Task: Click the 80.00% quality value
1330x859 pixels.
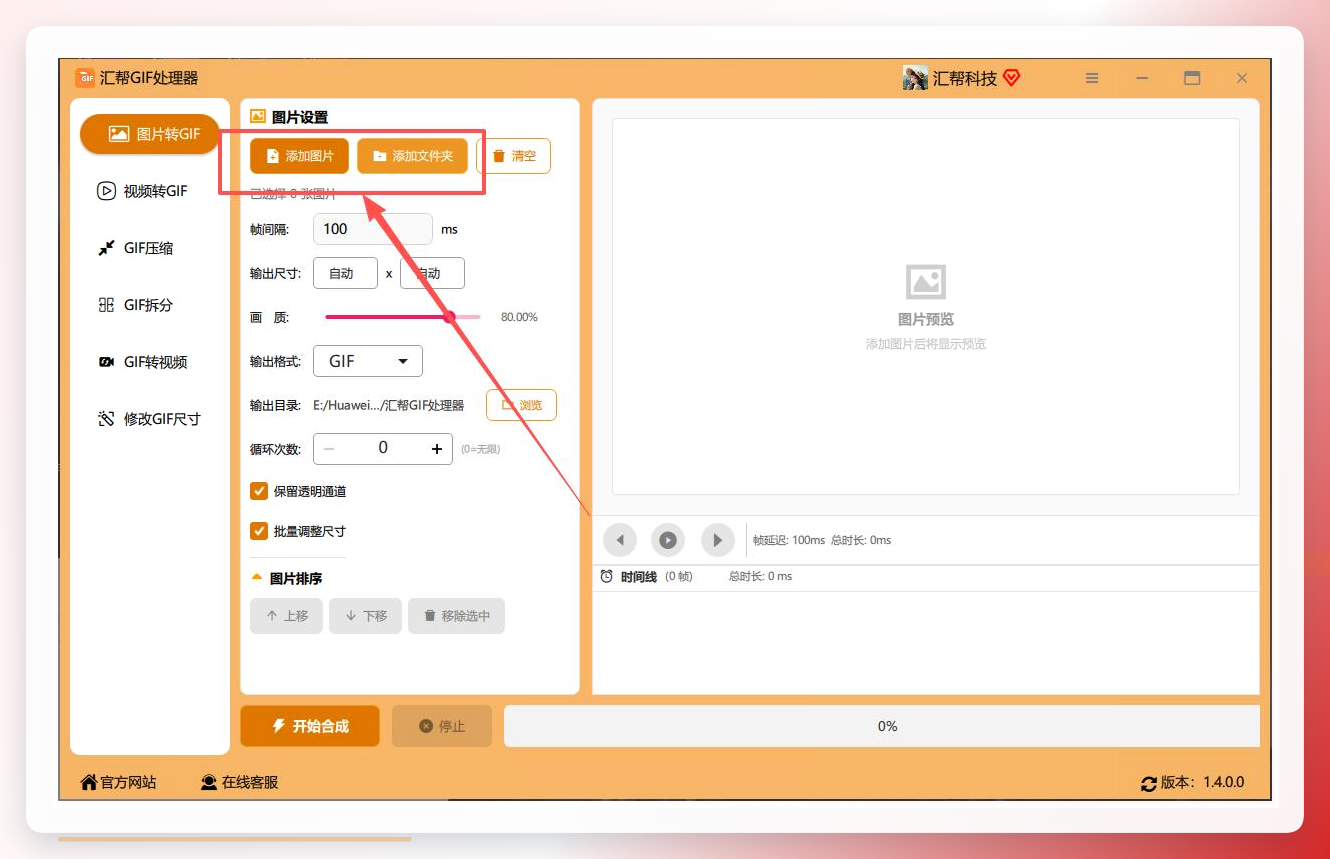Action: click(x=519, y=317)
